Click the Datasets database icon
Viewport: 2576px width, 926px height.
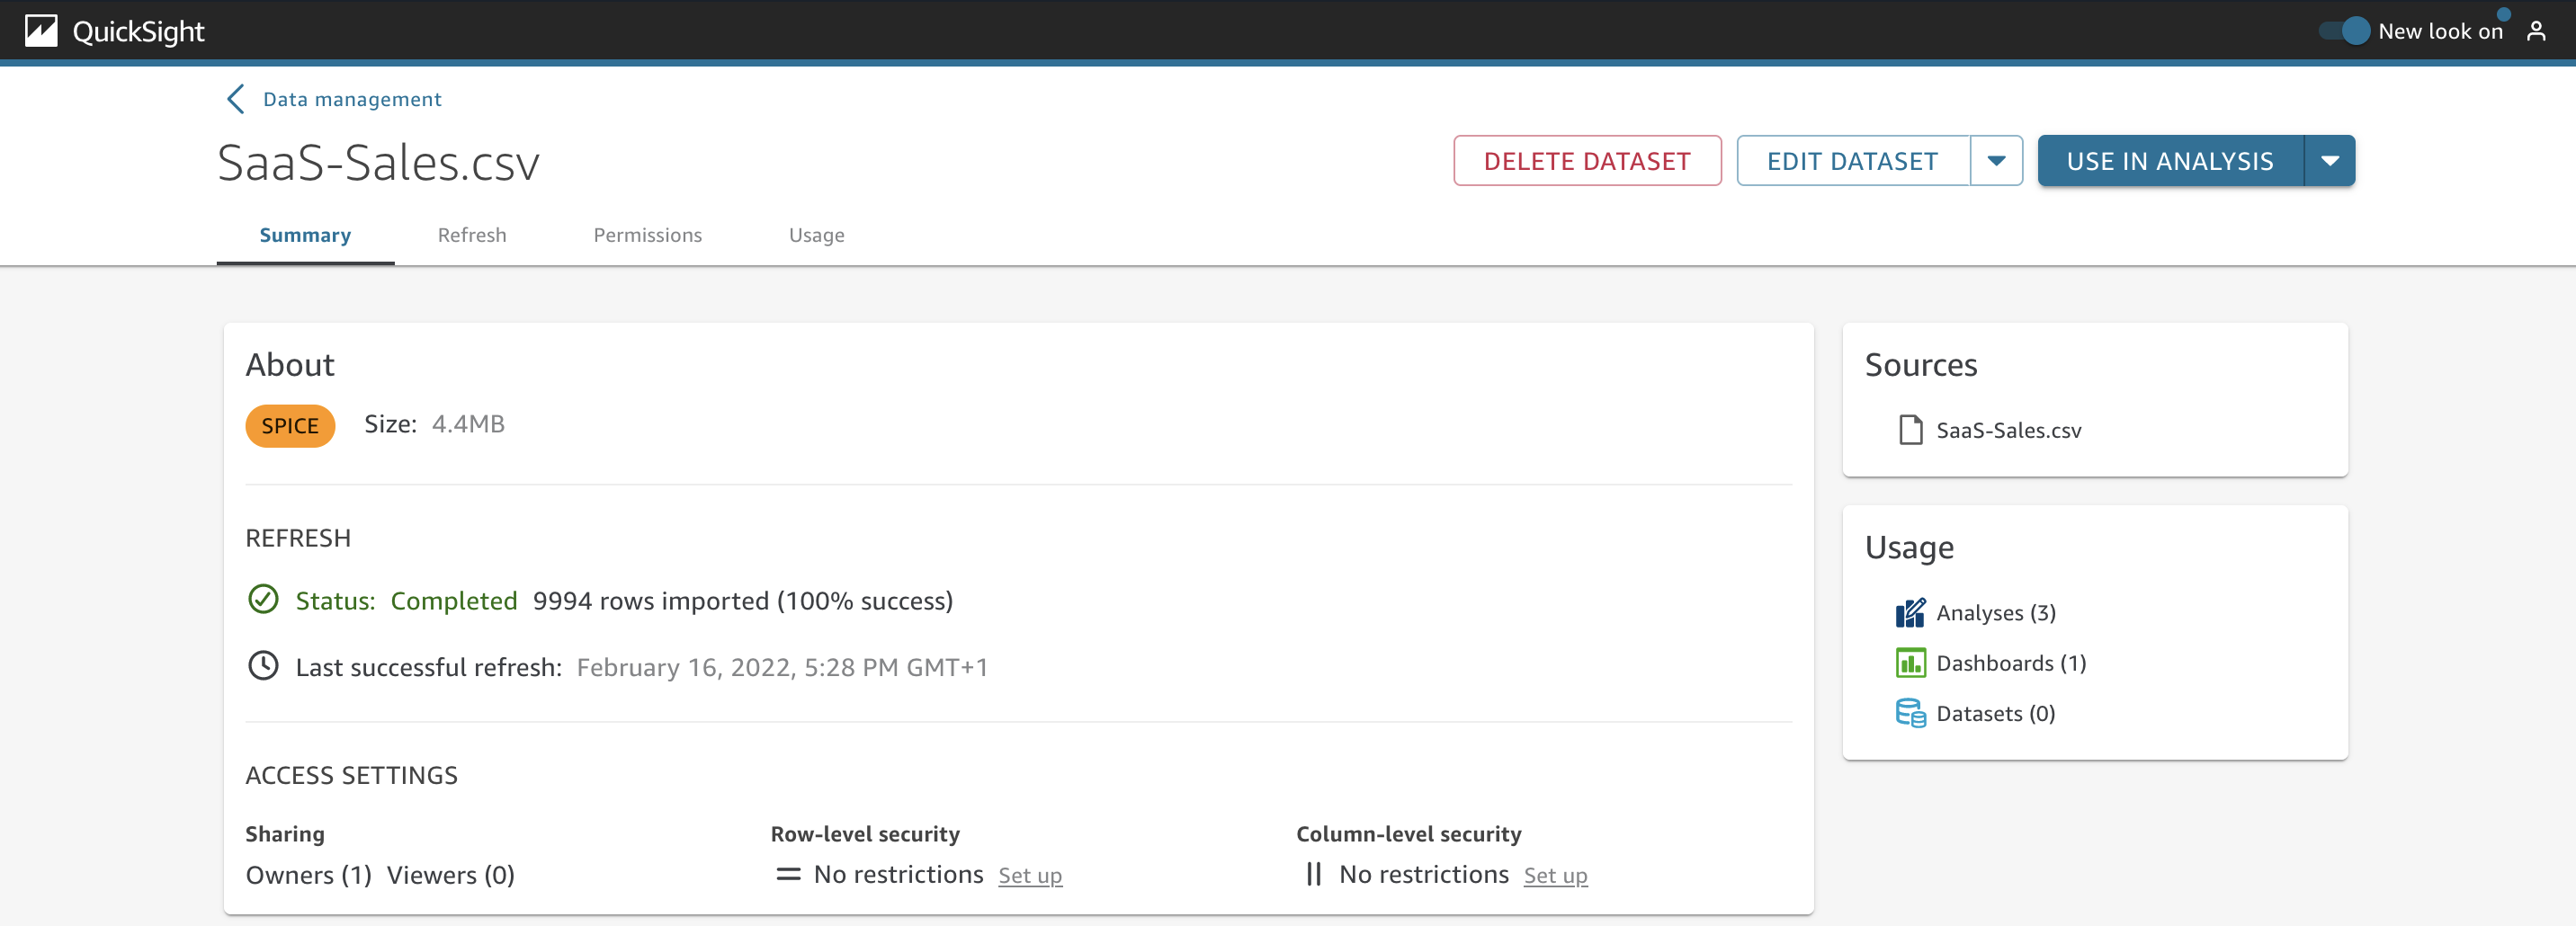coord(1909,713)
